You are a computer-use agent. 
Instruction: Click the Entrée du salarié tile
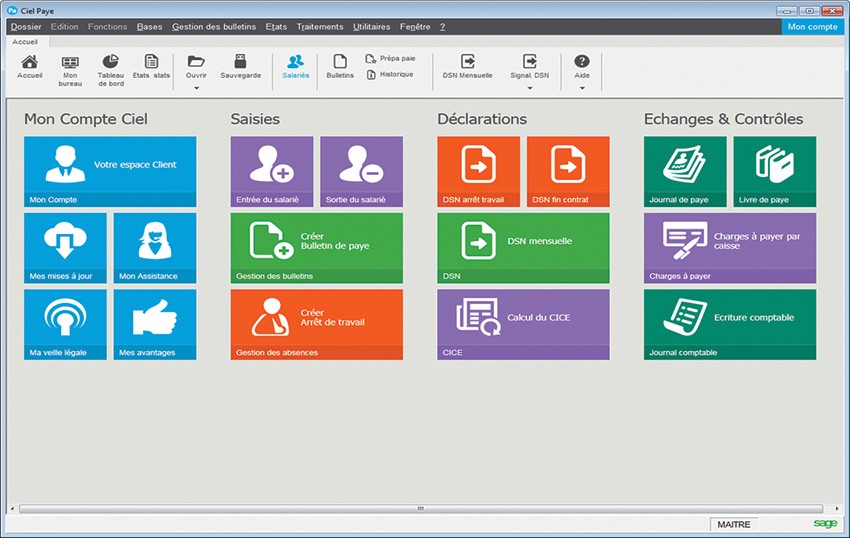[x=271, y=171]
